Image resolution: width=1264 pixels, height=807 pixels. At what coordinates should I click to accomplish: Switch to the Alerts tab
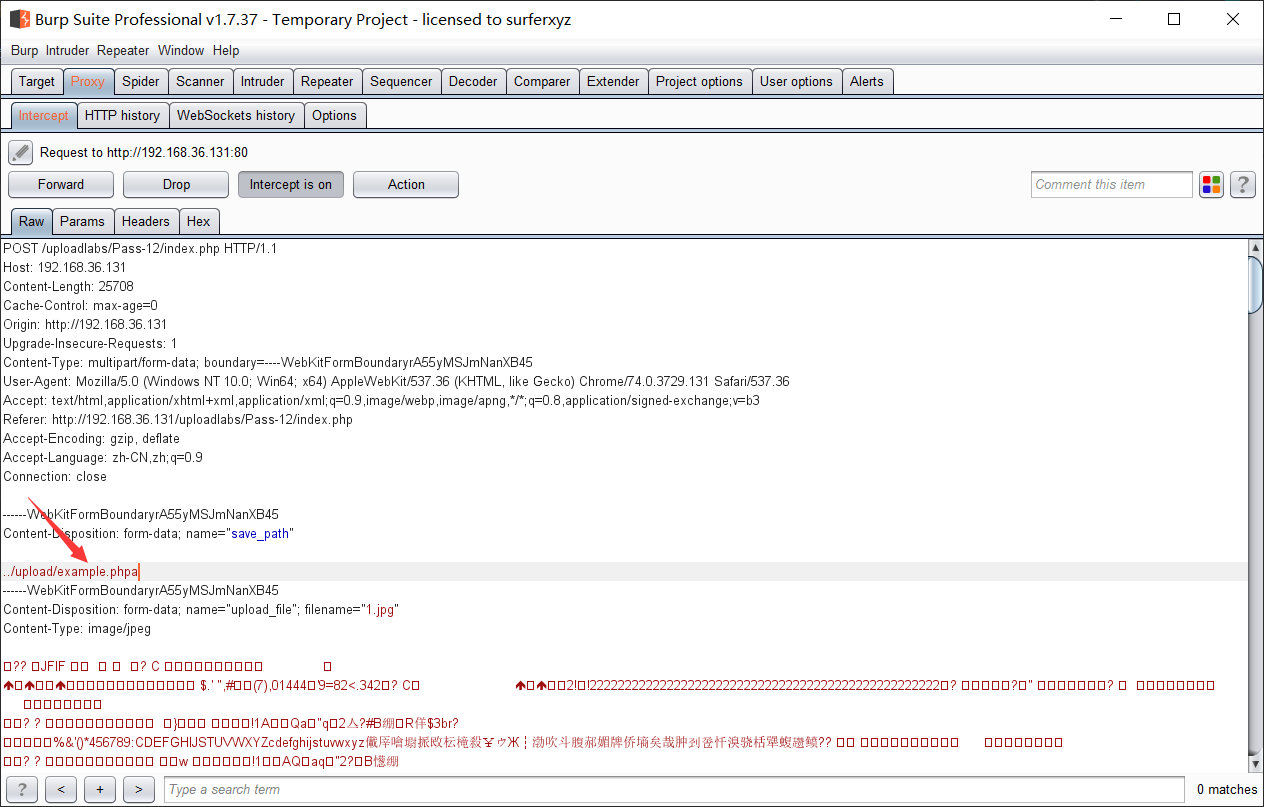867,81
